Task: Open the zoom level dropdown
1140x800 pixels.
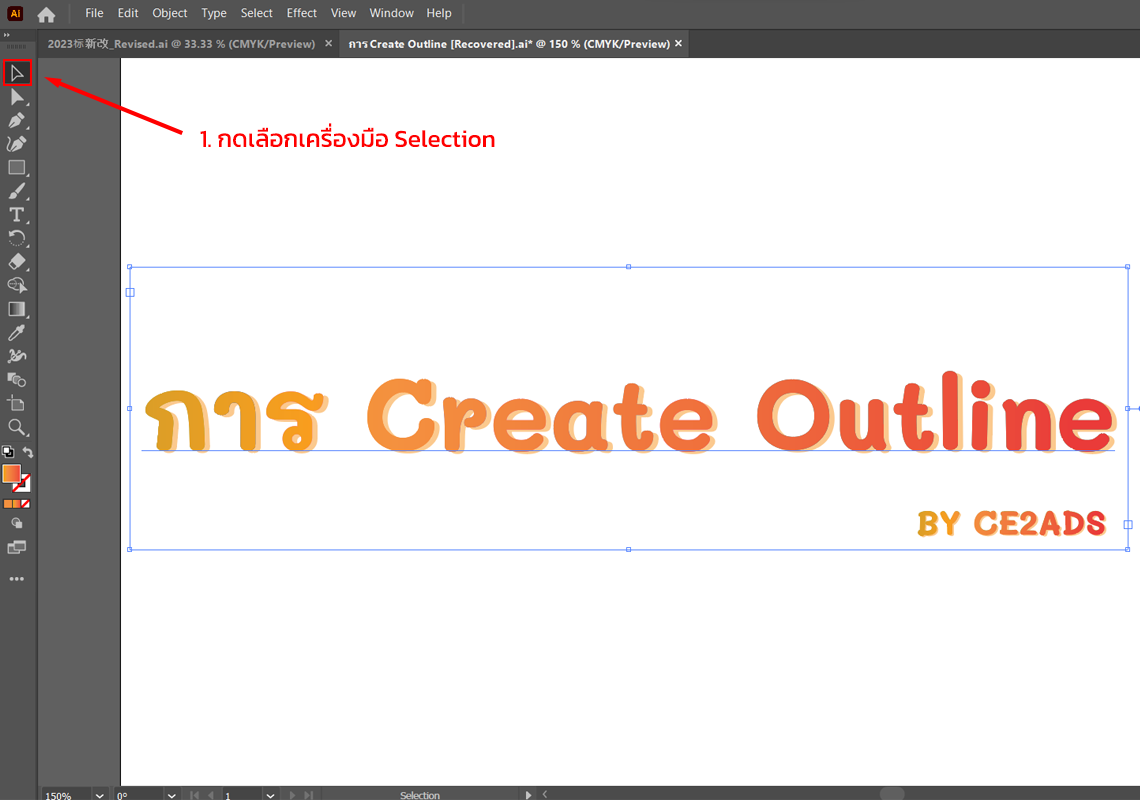Action: pyautogui.click(x=99, y=795)
